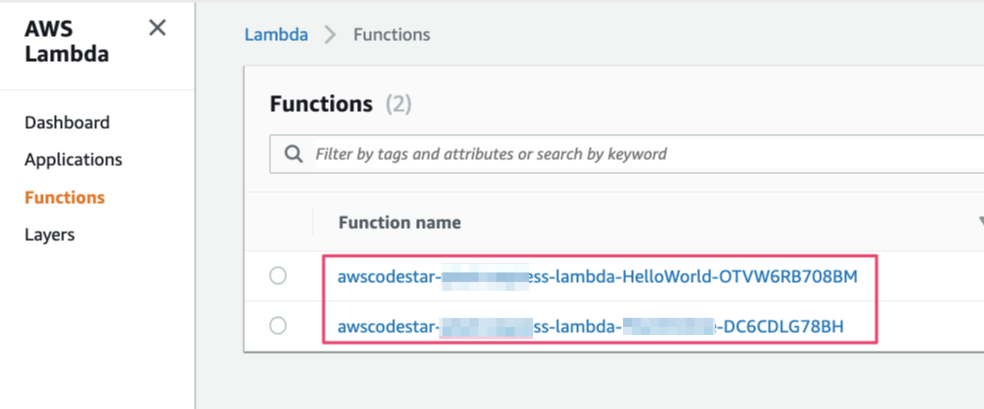The height and width of the screenshot is (409, 984).
Task: Open the Layers sidebar page
Action: [x=50, y=235]
